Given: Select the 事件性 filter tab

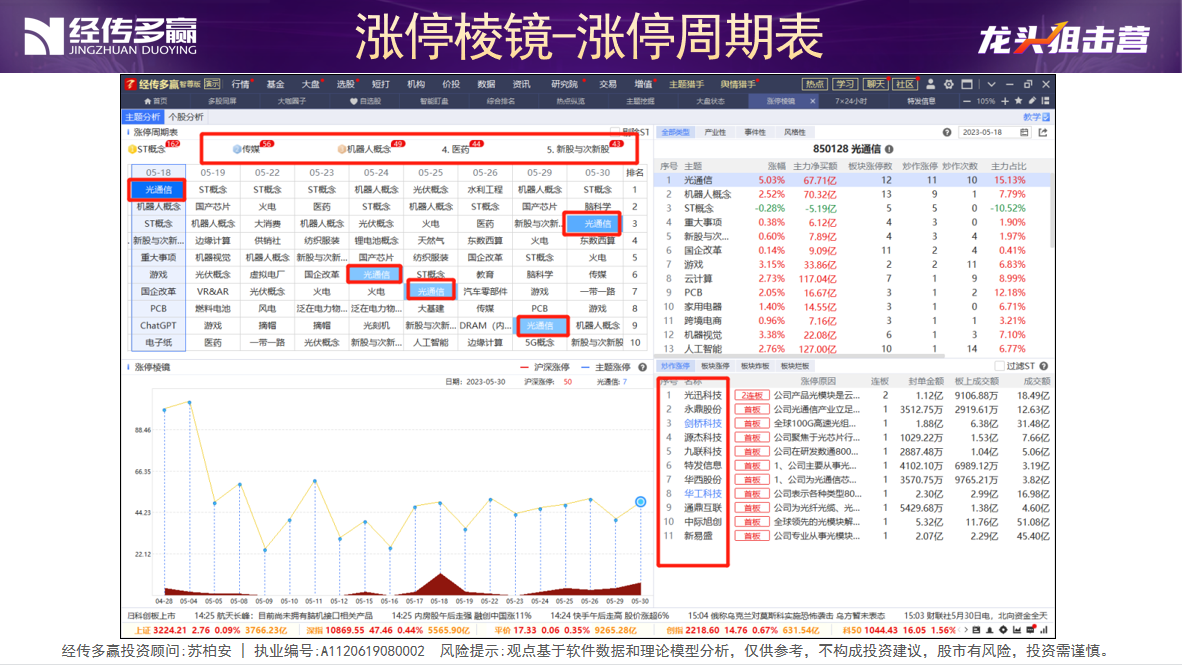Looking at the screenshot, I should pos(755,132).
